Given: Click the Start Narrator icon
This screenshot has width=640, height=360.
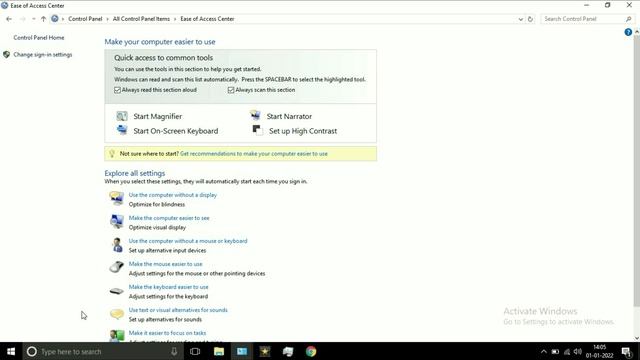Looking at the screenshot, I should [255, 116].
